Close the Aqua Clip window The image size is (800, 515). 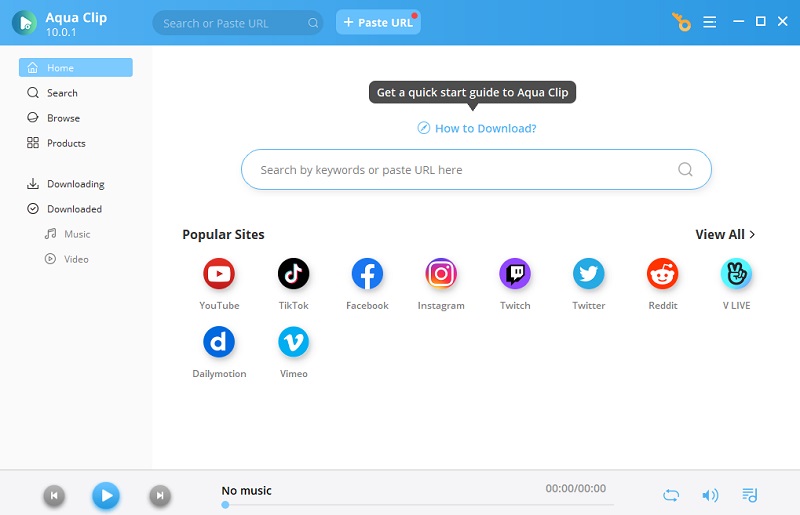[783, 21]
